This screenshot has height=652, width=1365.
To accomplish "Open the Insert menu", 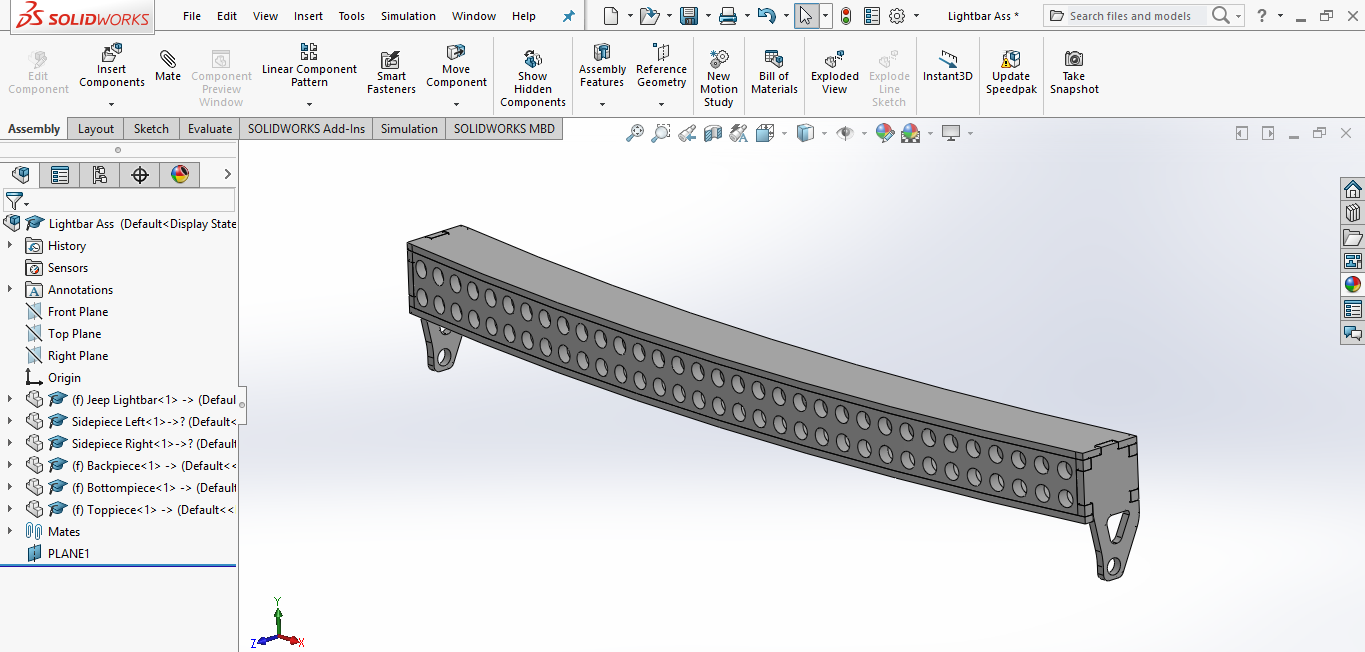I will click(308, 16).
